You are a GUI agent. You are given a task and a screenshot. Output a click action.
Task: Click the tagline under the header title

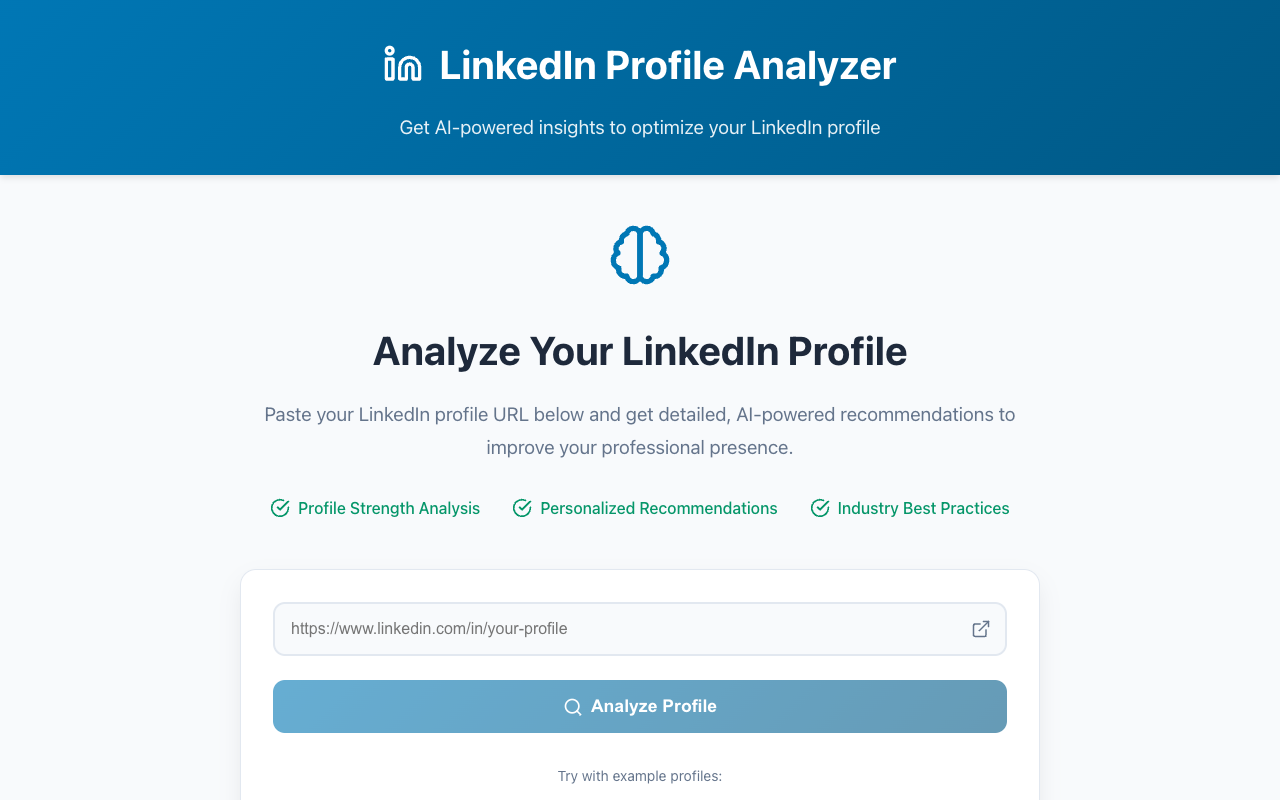click(640, 127)
